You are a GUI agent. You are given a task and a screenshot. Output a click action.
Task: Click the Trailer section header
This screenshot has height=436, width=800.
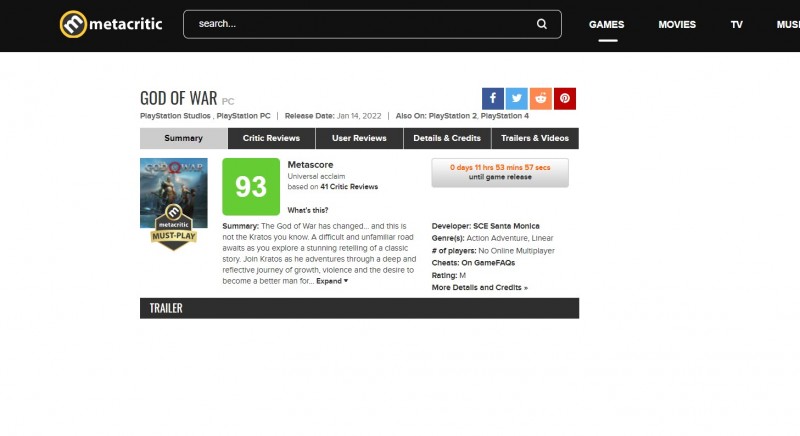359,308
